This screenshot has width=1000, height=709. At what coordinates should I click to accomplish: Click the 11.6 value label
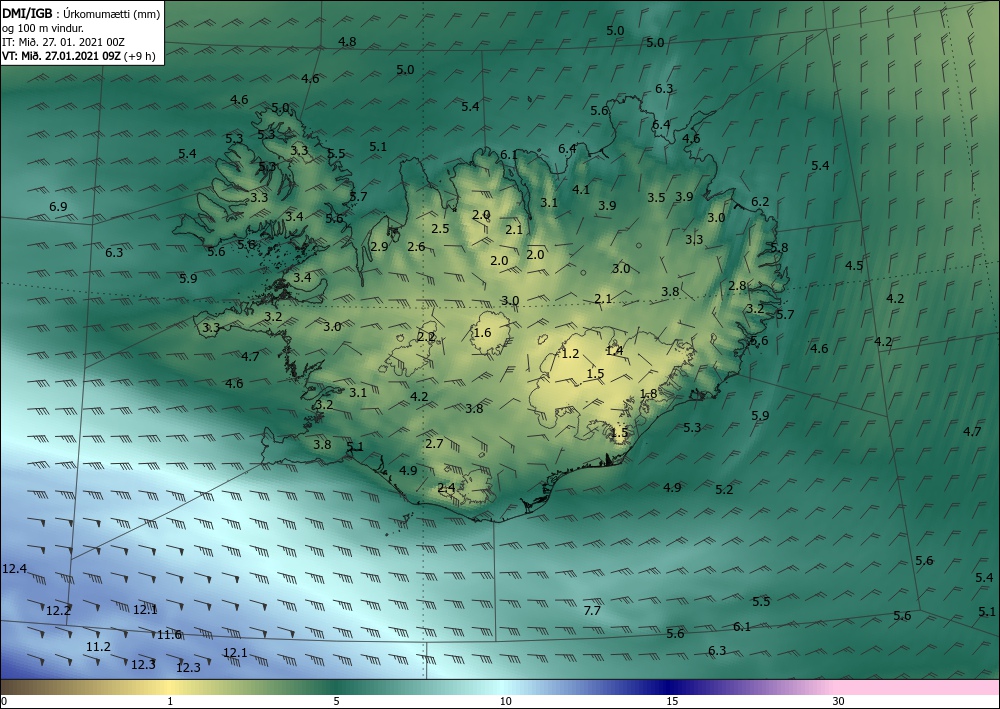coord(169,634)
